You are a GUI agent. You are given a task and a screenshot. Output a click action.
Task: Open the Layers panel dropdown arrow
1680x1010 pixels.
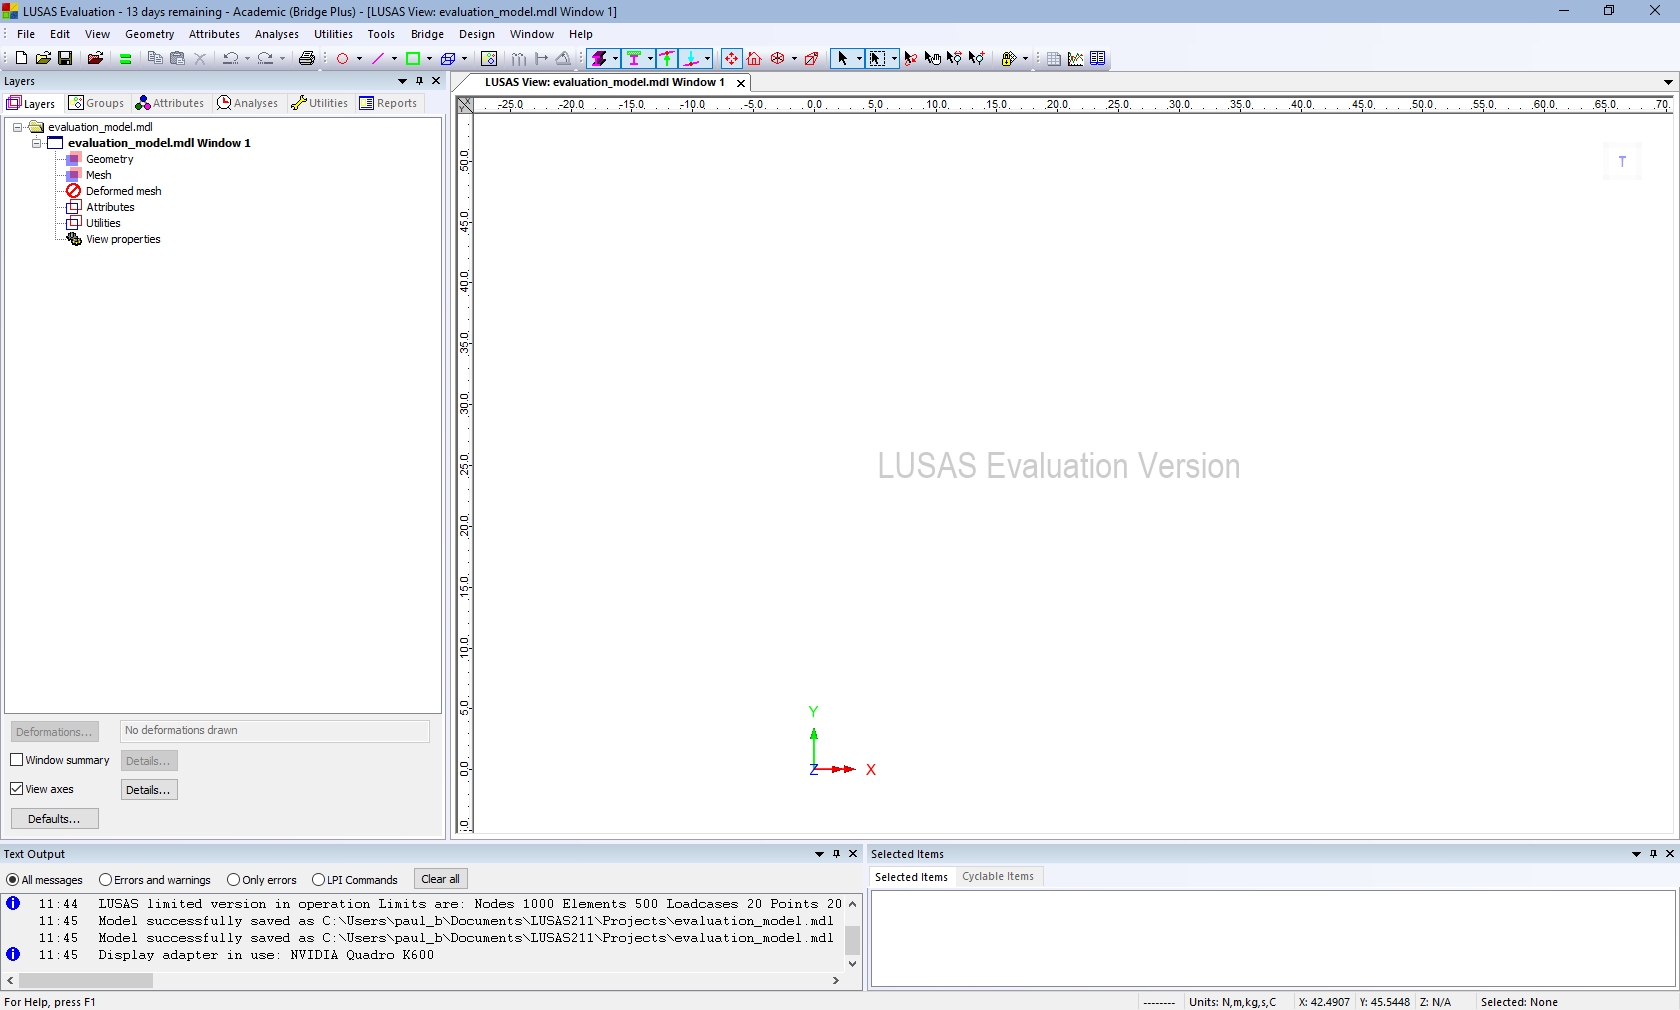tap(403, 81)
